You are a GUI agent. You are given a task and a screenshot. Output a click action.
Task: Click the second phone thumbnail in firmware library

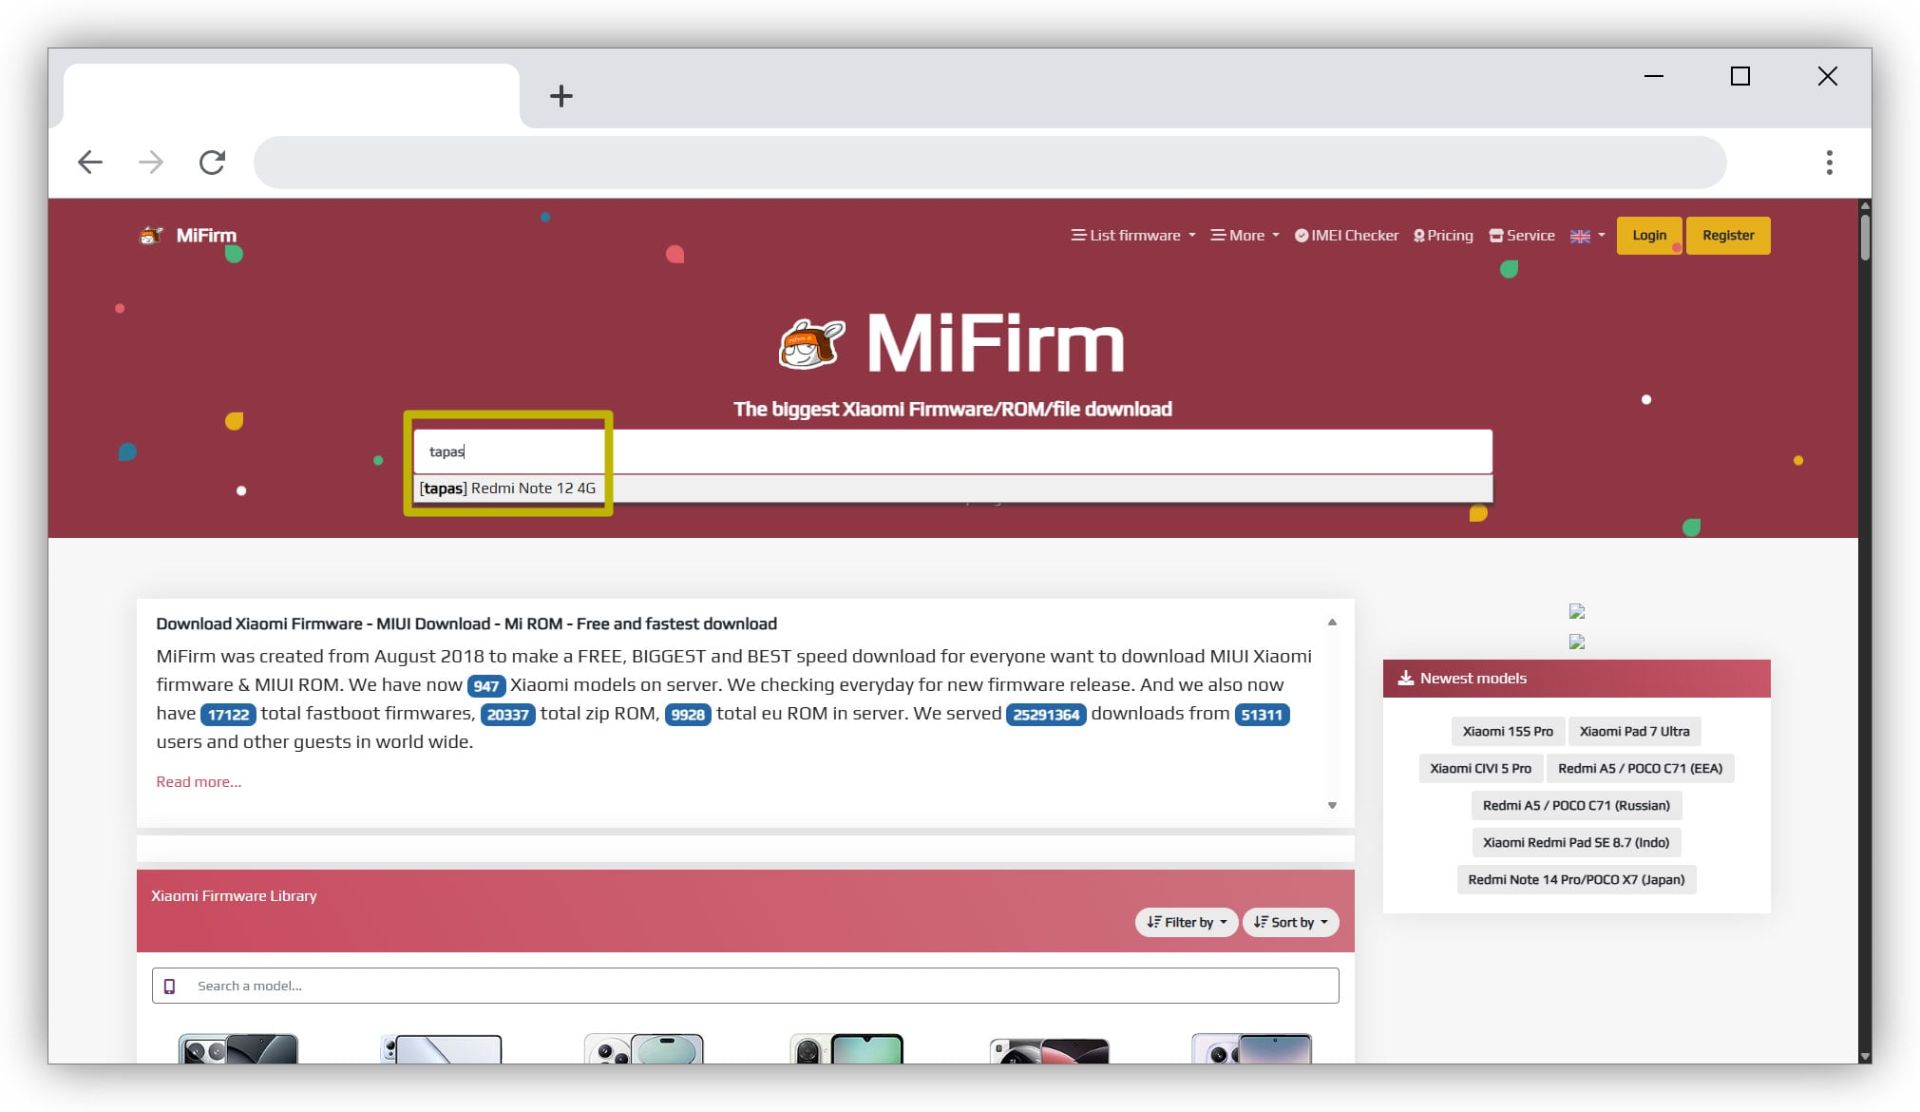click(441, 1048)
